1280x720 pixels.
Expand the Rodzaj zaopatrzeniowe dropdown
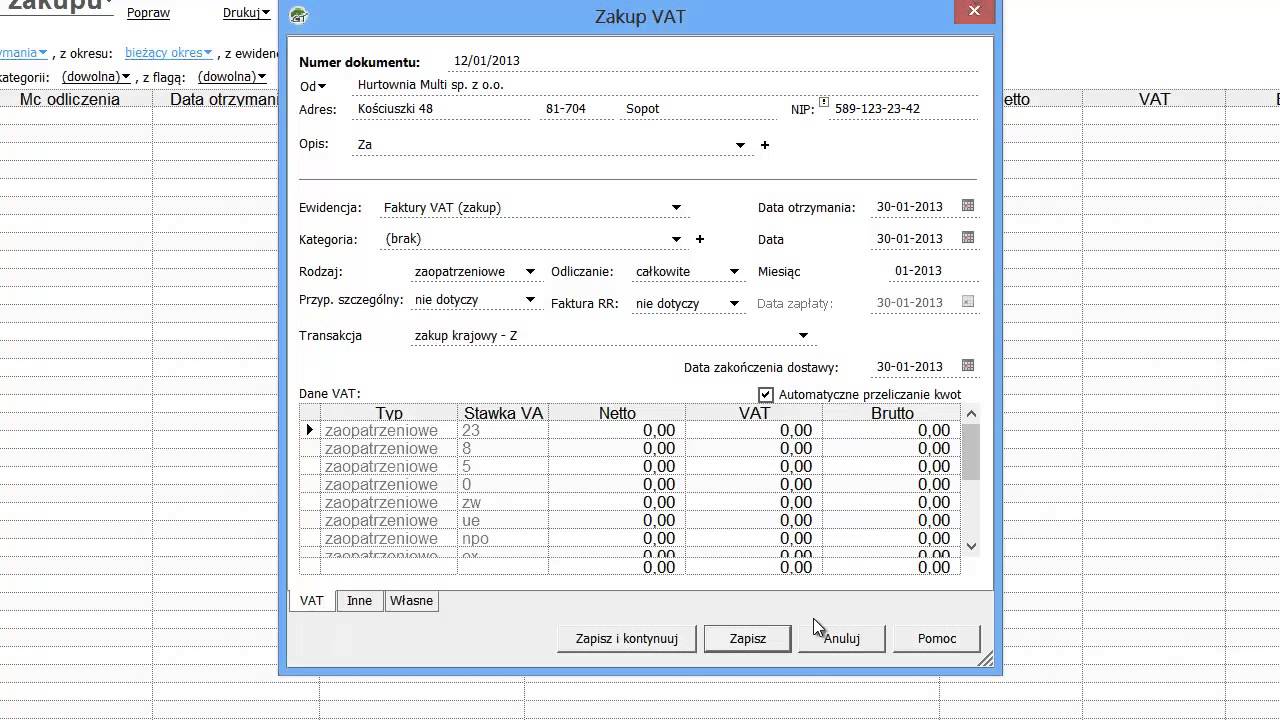tap(530, 272)
